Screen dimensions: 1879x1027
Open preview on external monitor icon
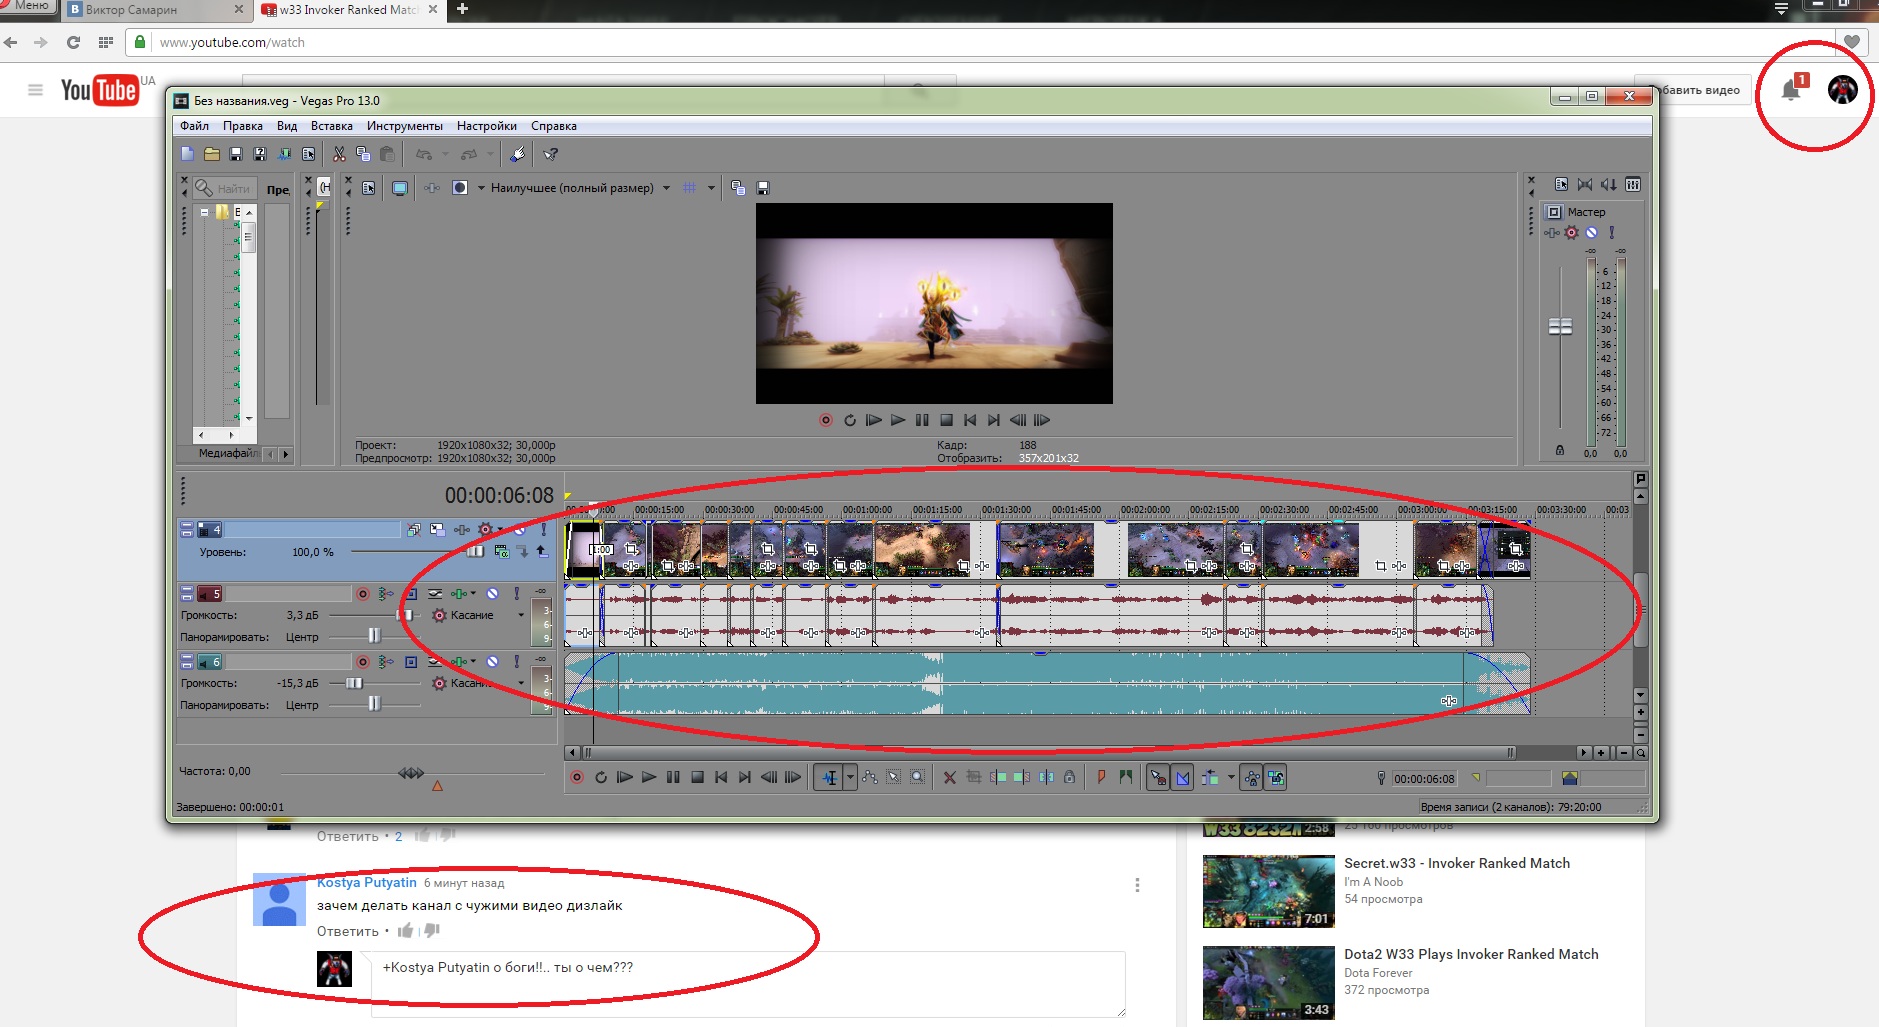400,188
